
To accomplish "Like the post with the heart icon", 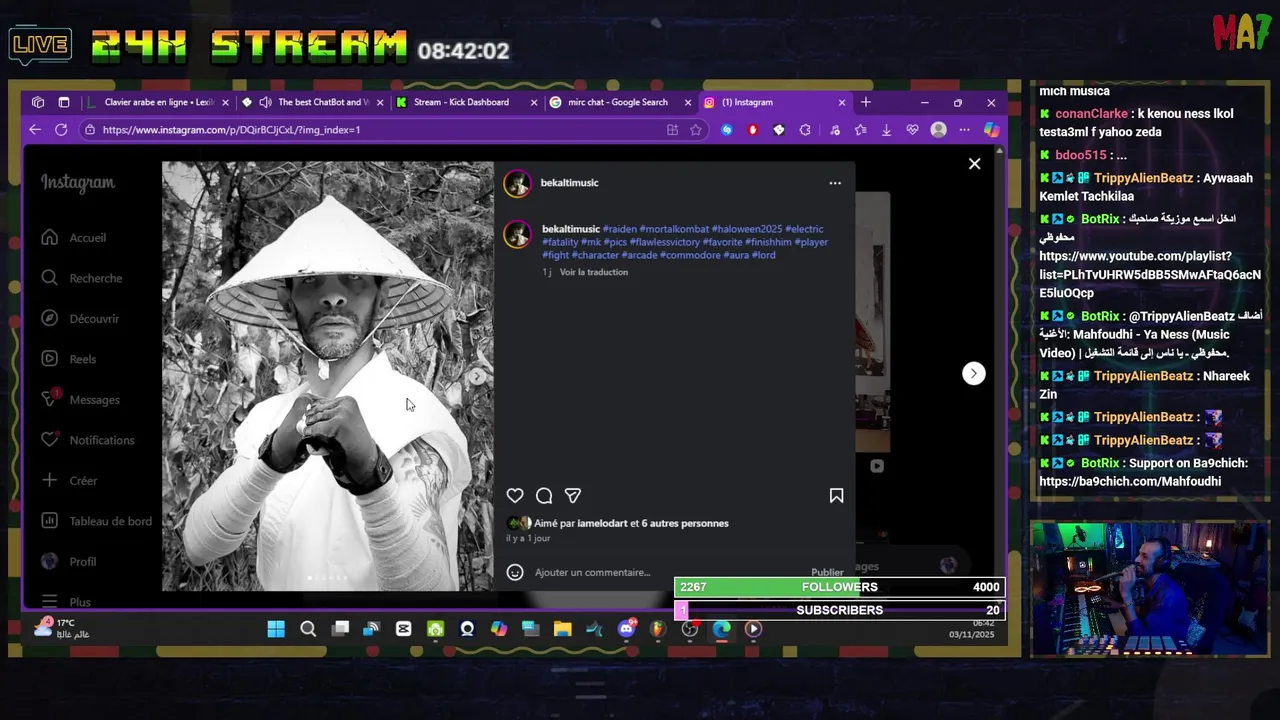I will [515, 495].
